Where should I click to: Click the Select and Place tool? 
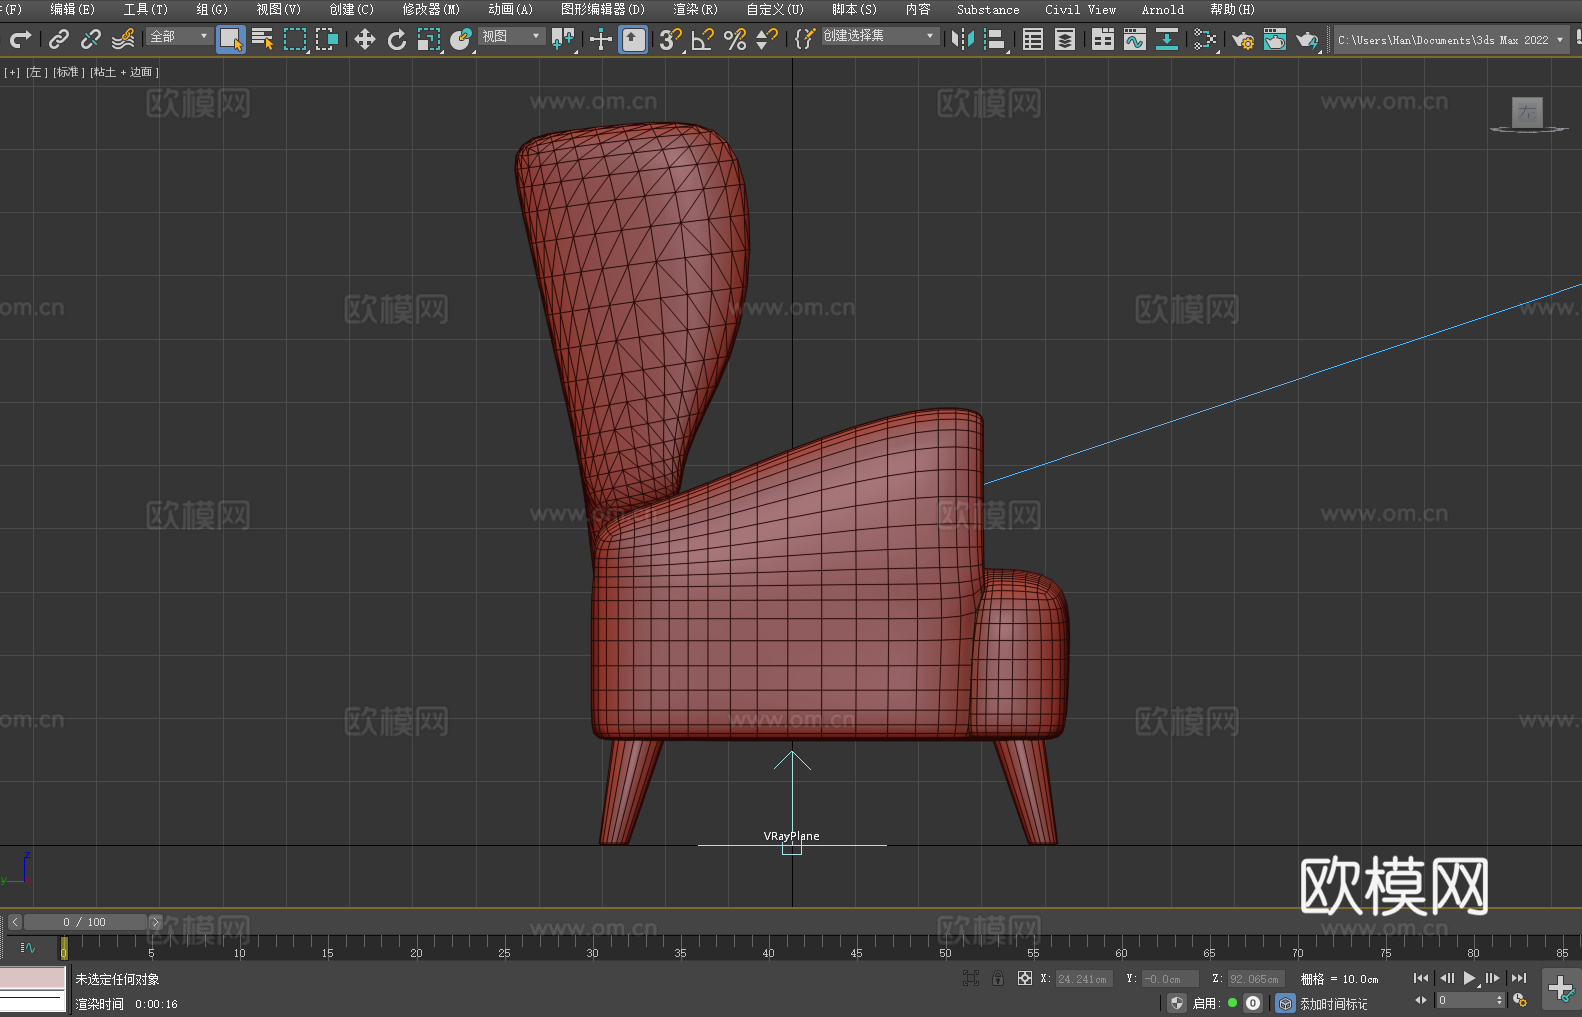461,39
